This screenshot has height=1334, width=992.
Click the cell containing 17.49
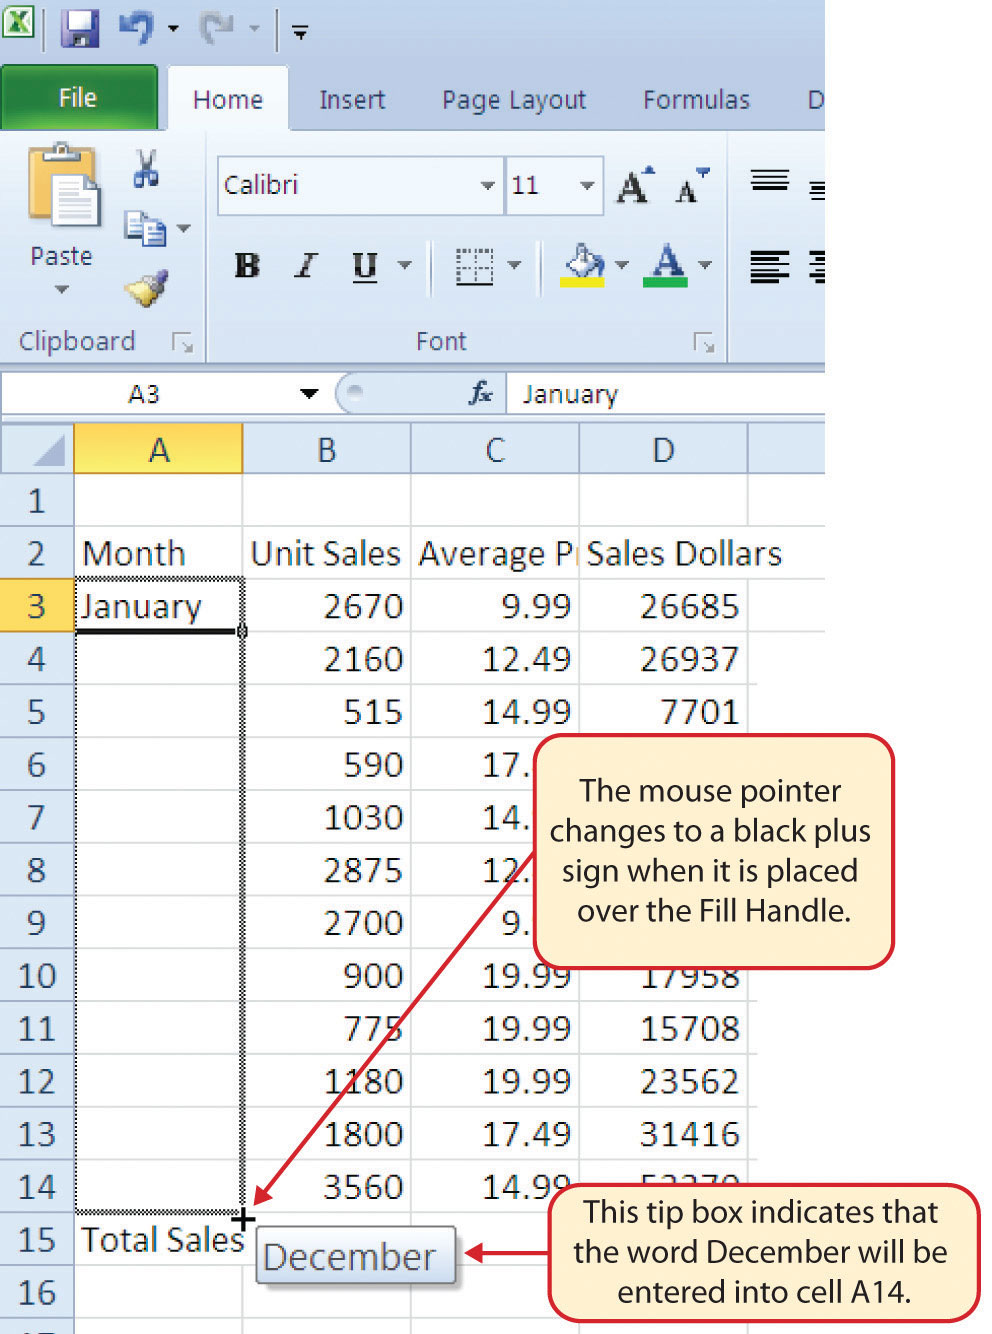point(495,1133)
